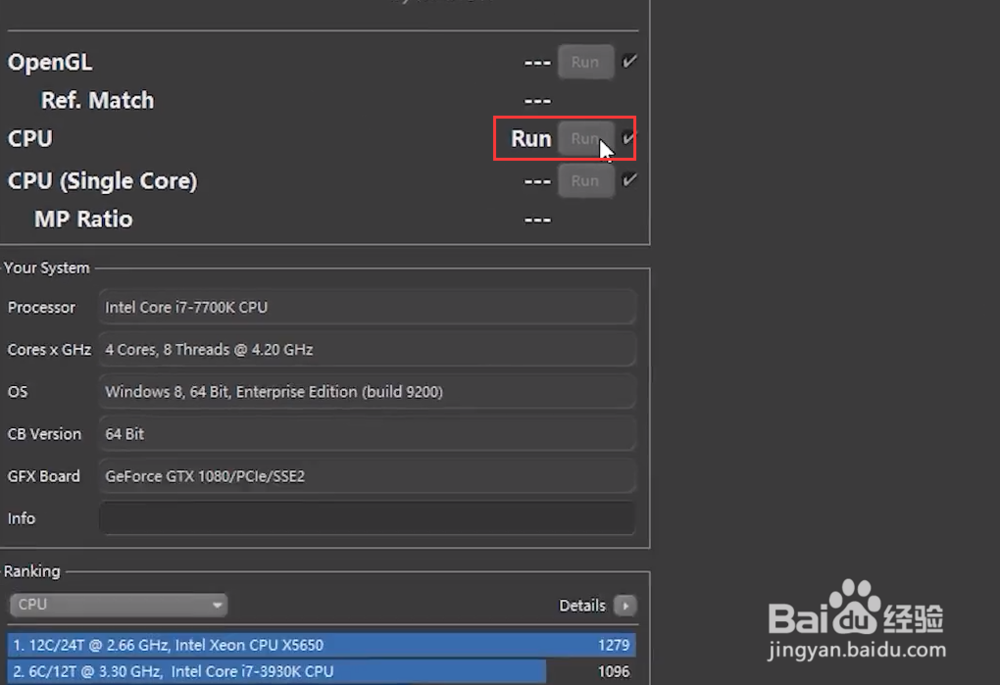The image size is (1000, 685).
Task: Edit the OS field
Action: click(367, 392)
